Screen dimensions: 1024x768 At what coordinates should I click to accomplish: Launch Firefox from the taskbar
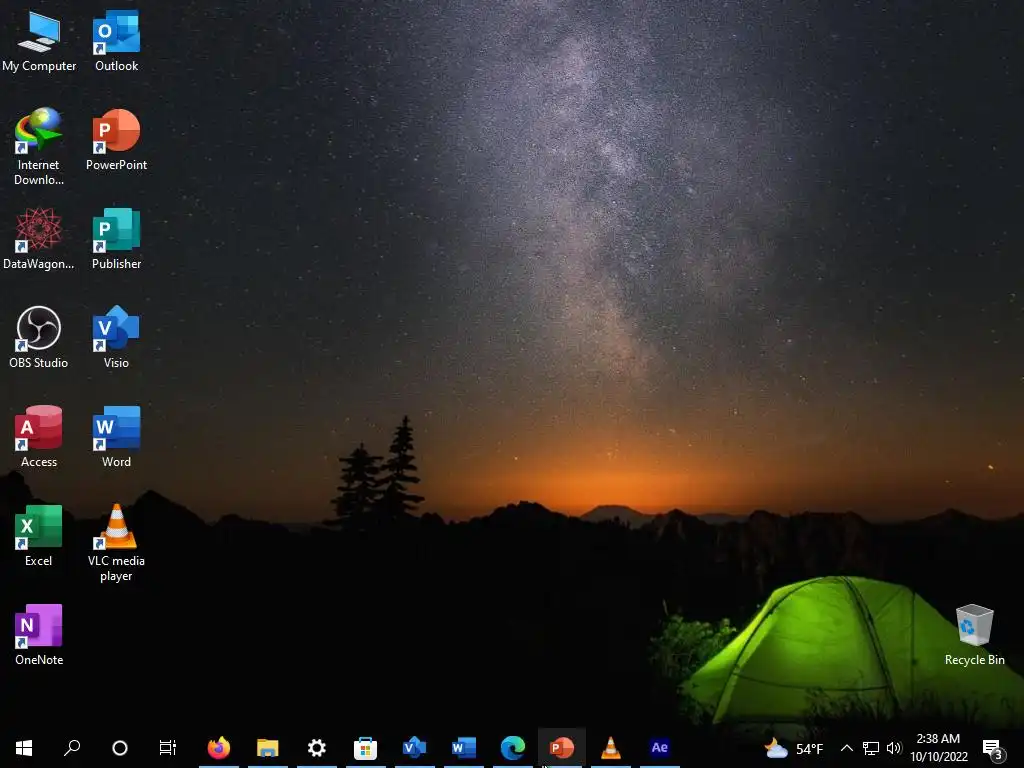(219, 748)
